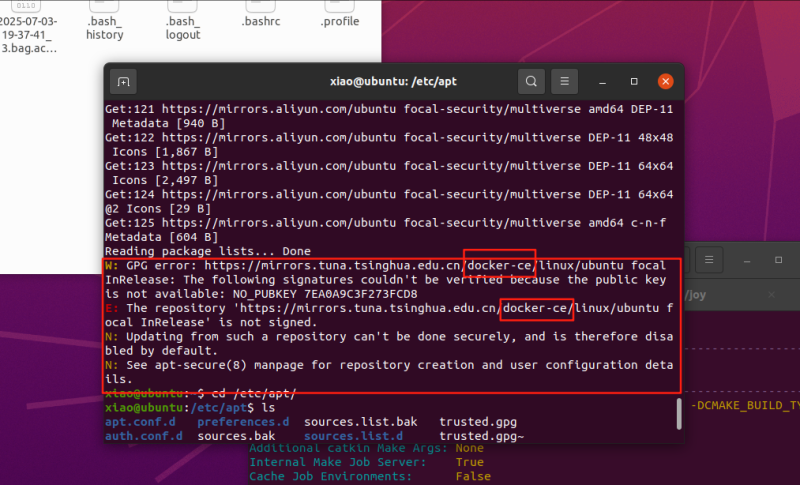Click the 'See apt-secure(8) manpage' note
Image resolution: width=800 pixels, height=485 pixels.
click(x=389, y=365)
